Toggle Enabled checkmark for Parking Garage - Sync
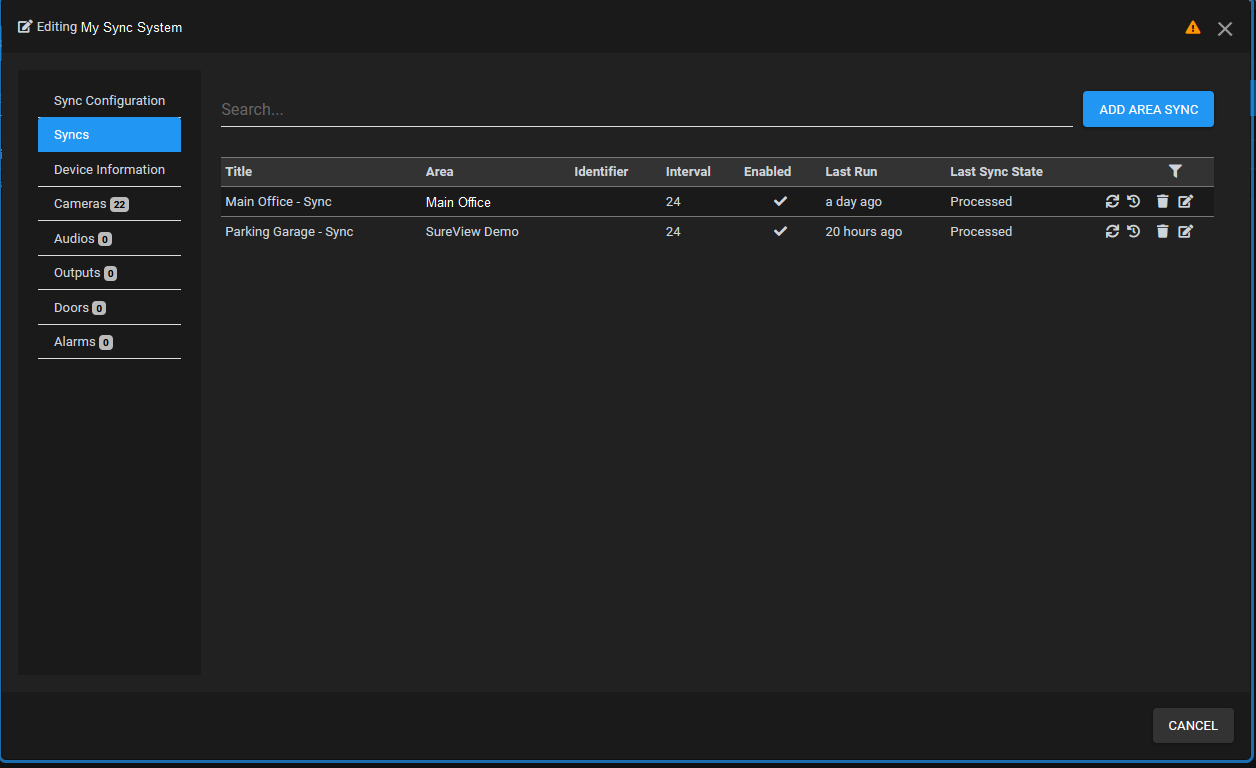This screenshot has height=768, width=1256. pyautogui.click(x=780, y=232)
